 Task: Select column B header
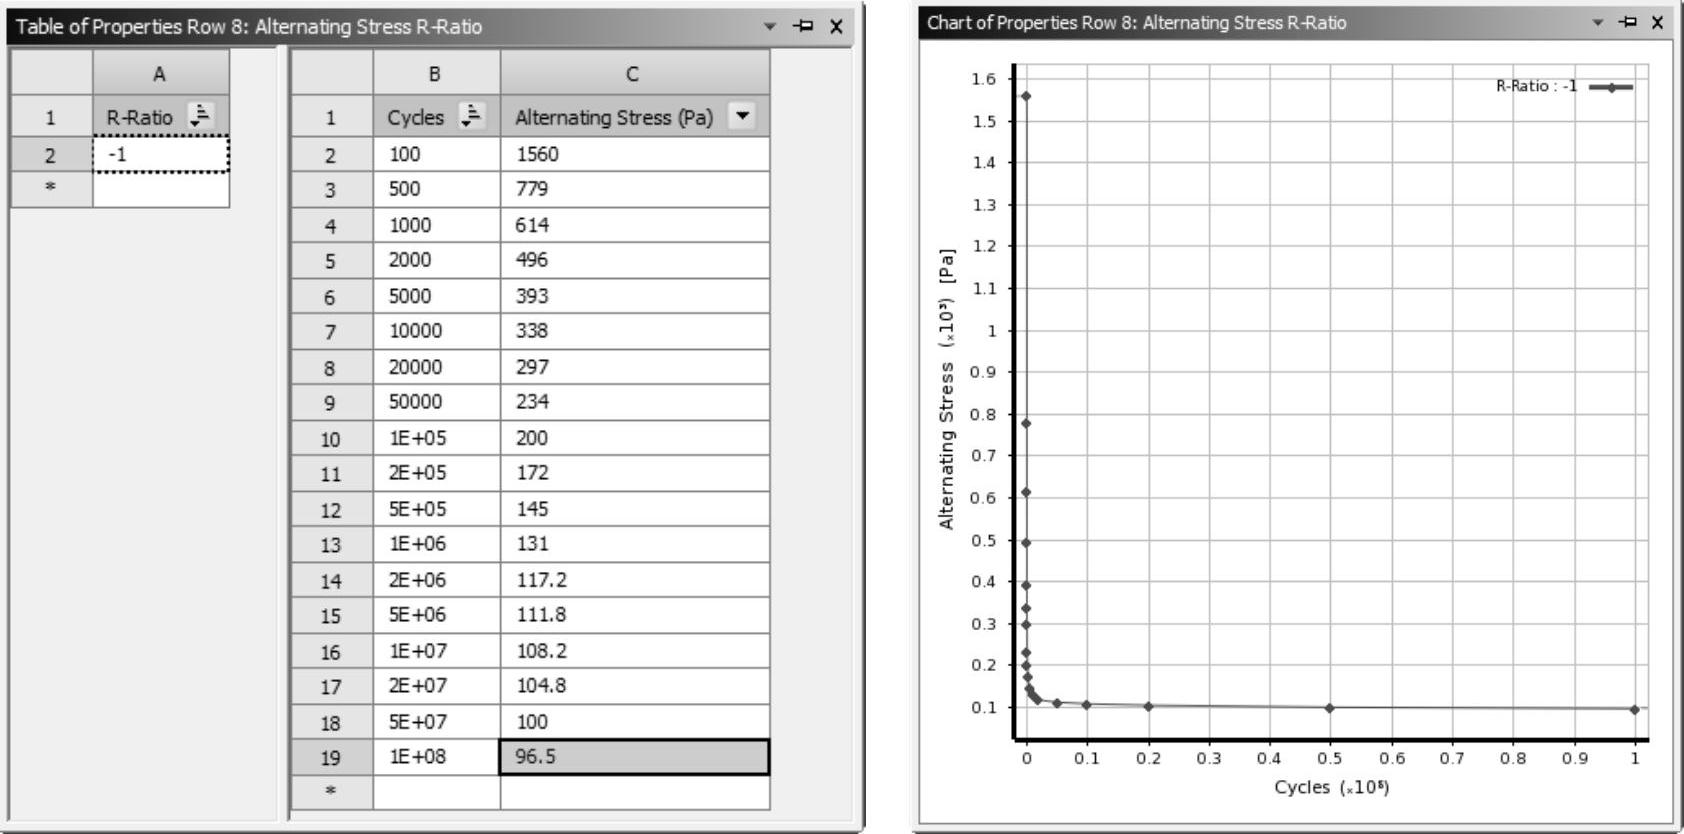436,73
